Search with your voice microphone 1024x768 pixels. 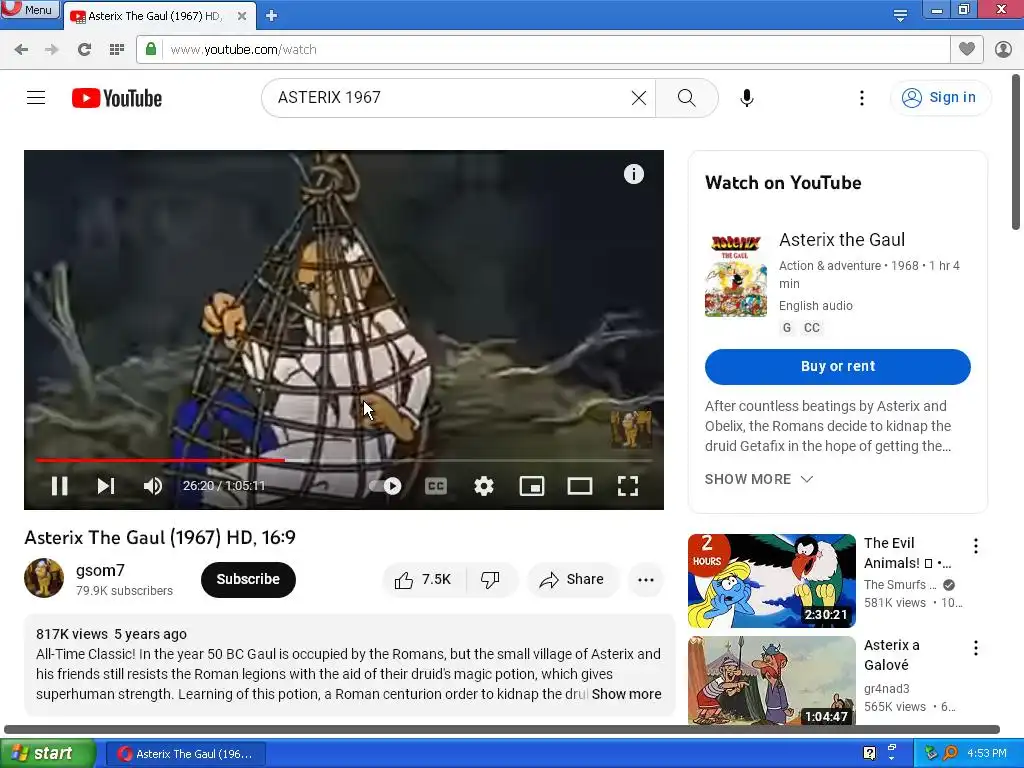747,98
